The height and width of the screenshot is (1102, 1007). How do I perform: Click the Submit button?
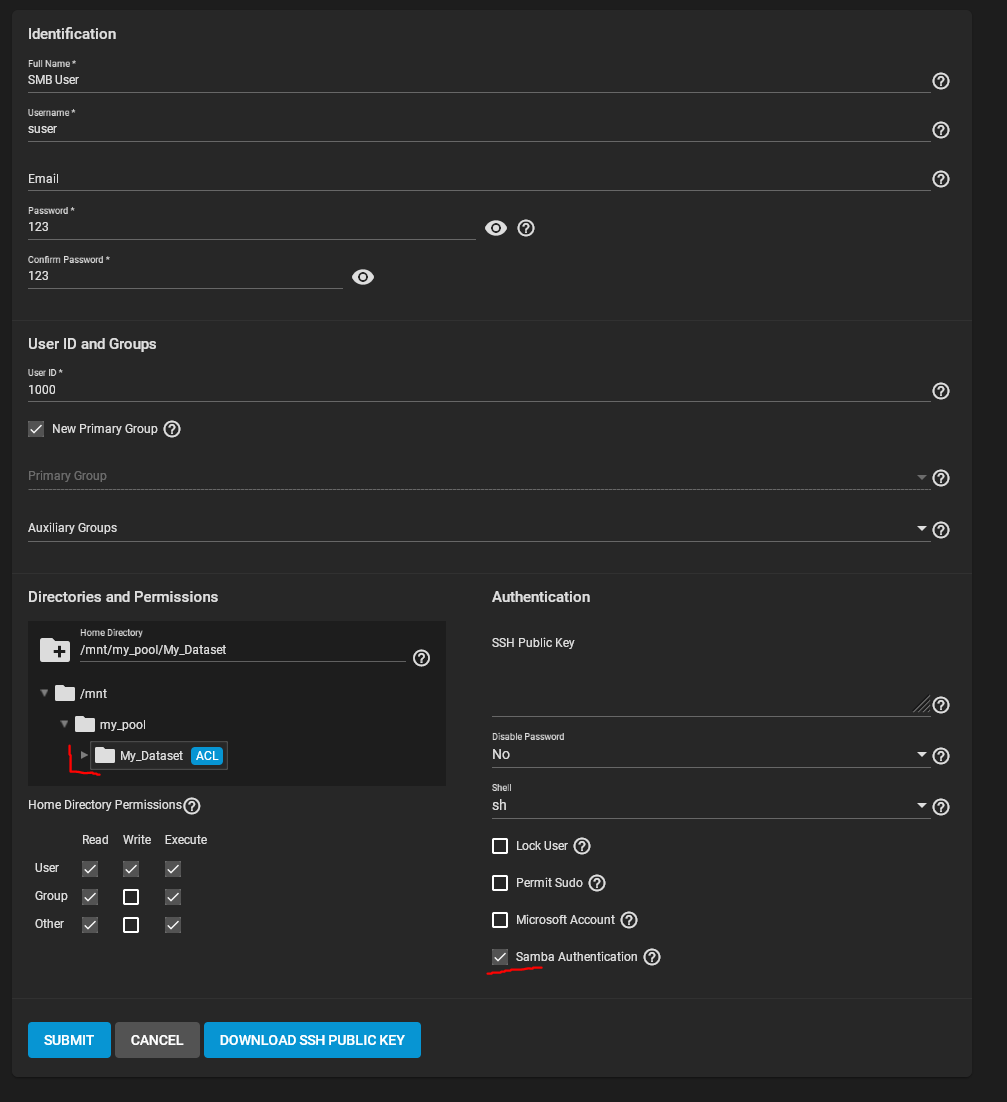69,1040
